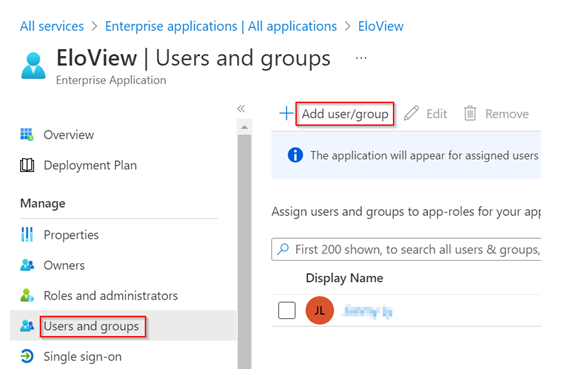Image resolution: width=586 pixels, height=383 pixels.
Task: Click the Properties bars icon
Action: coord(27,235)
